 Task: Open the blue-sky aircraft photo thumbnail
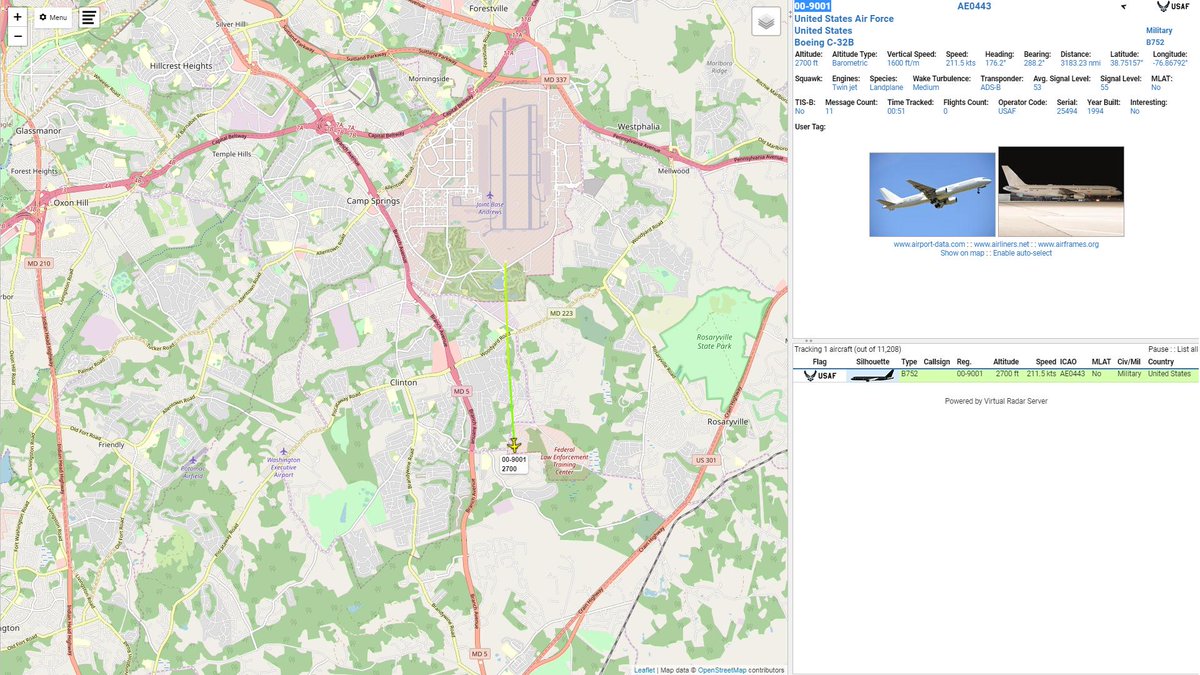[932, 194]
